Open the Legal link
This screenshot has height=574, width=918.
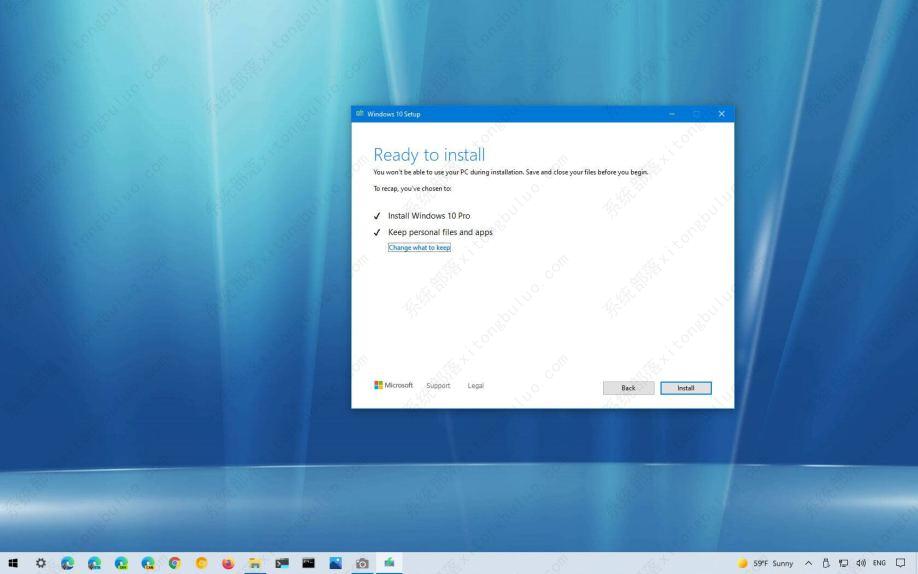(475, 386)
